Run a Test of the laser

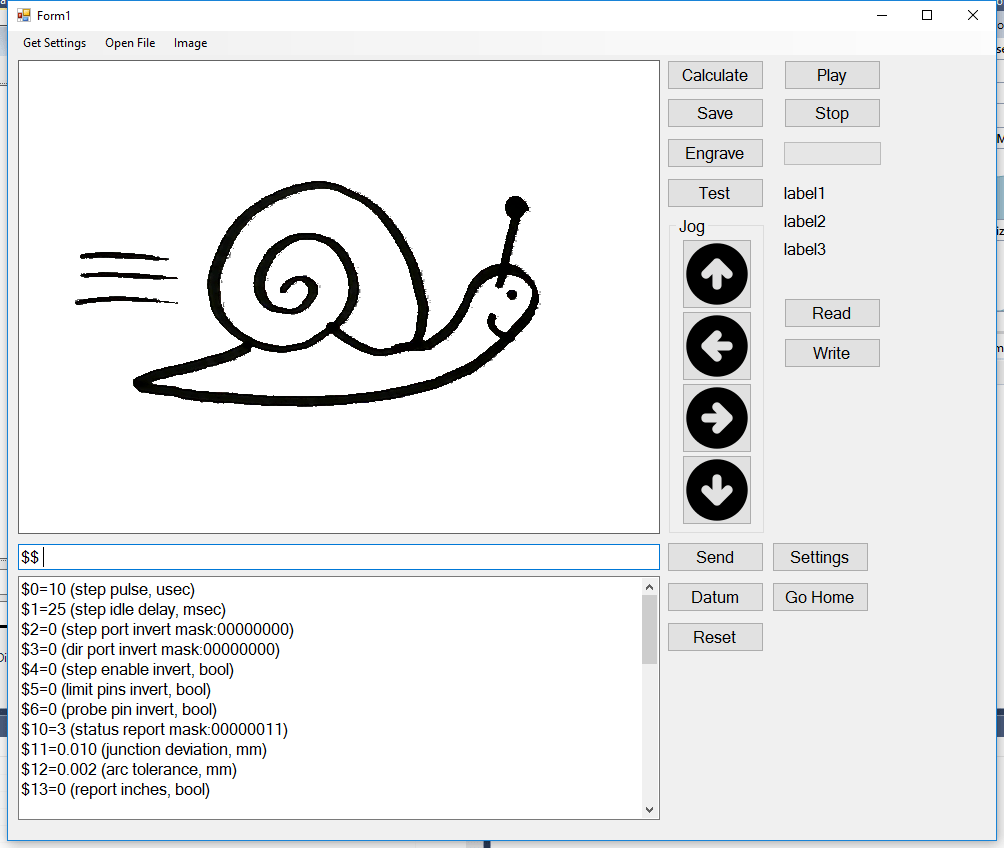point(715,192)
